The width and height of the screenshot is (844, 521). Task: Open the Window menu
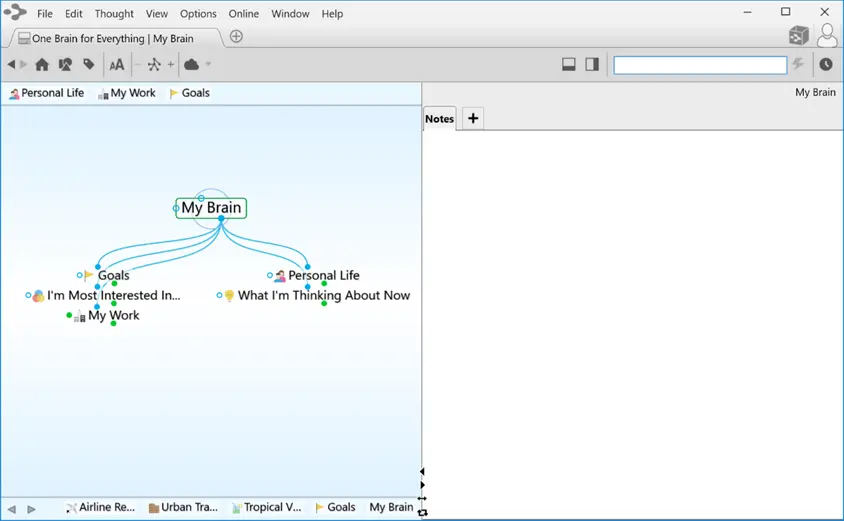(290, 14)
